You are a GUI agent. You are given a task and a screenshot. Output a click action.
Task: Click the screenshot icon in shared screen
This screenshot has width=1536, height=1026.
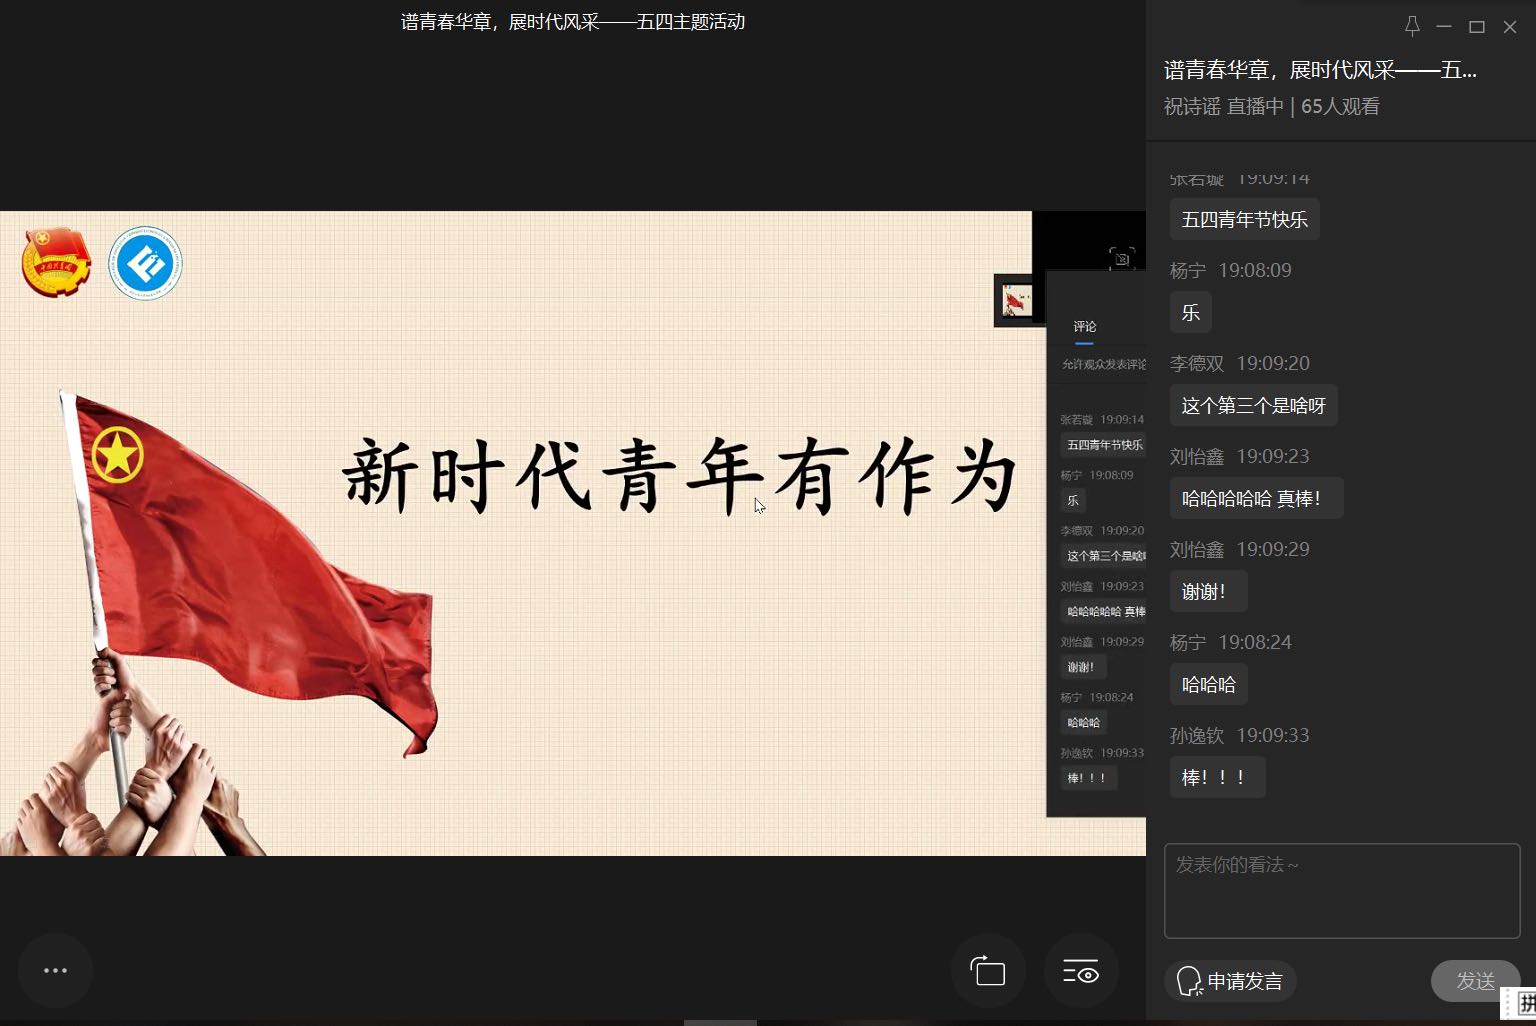(1122, 258)
